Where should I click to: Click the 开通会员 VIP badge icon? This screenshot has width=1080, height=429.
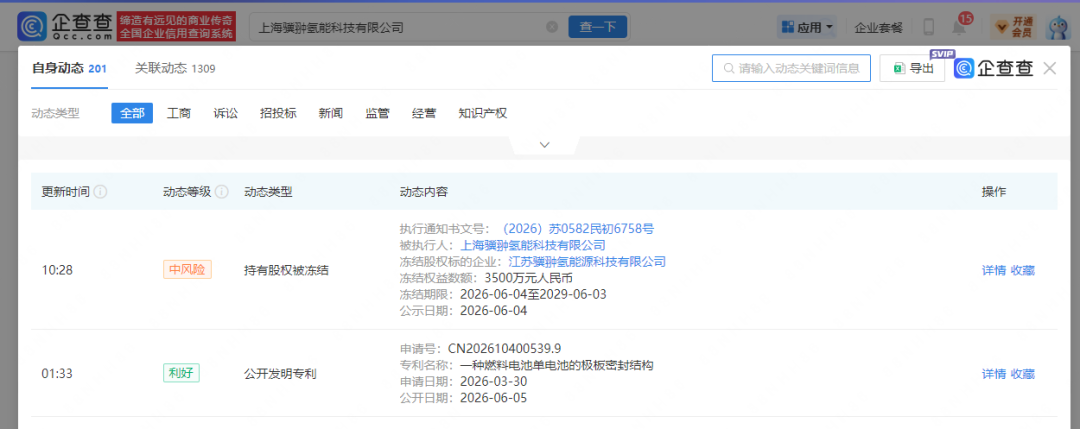(1015, 28)
